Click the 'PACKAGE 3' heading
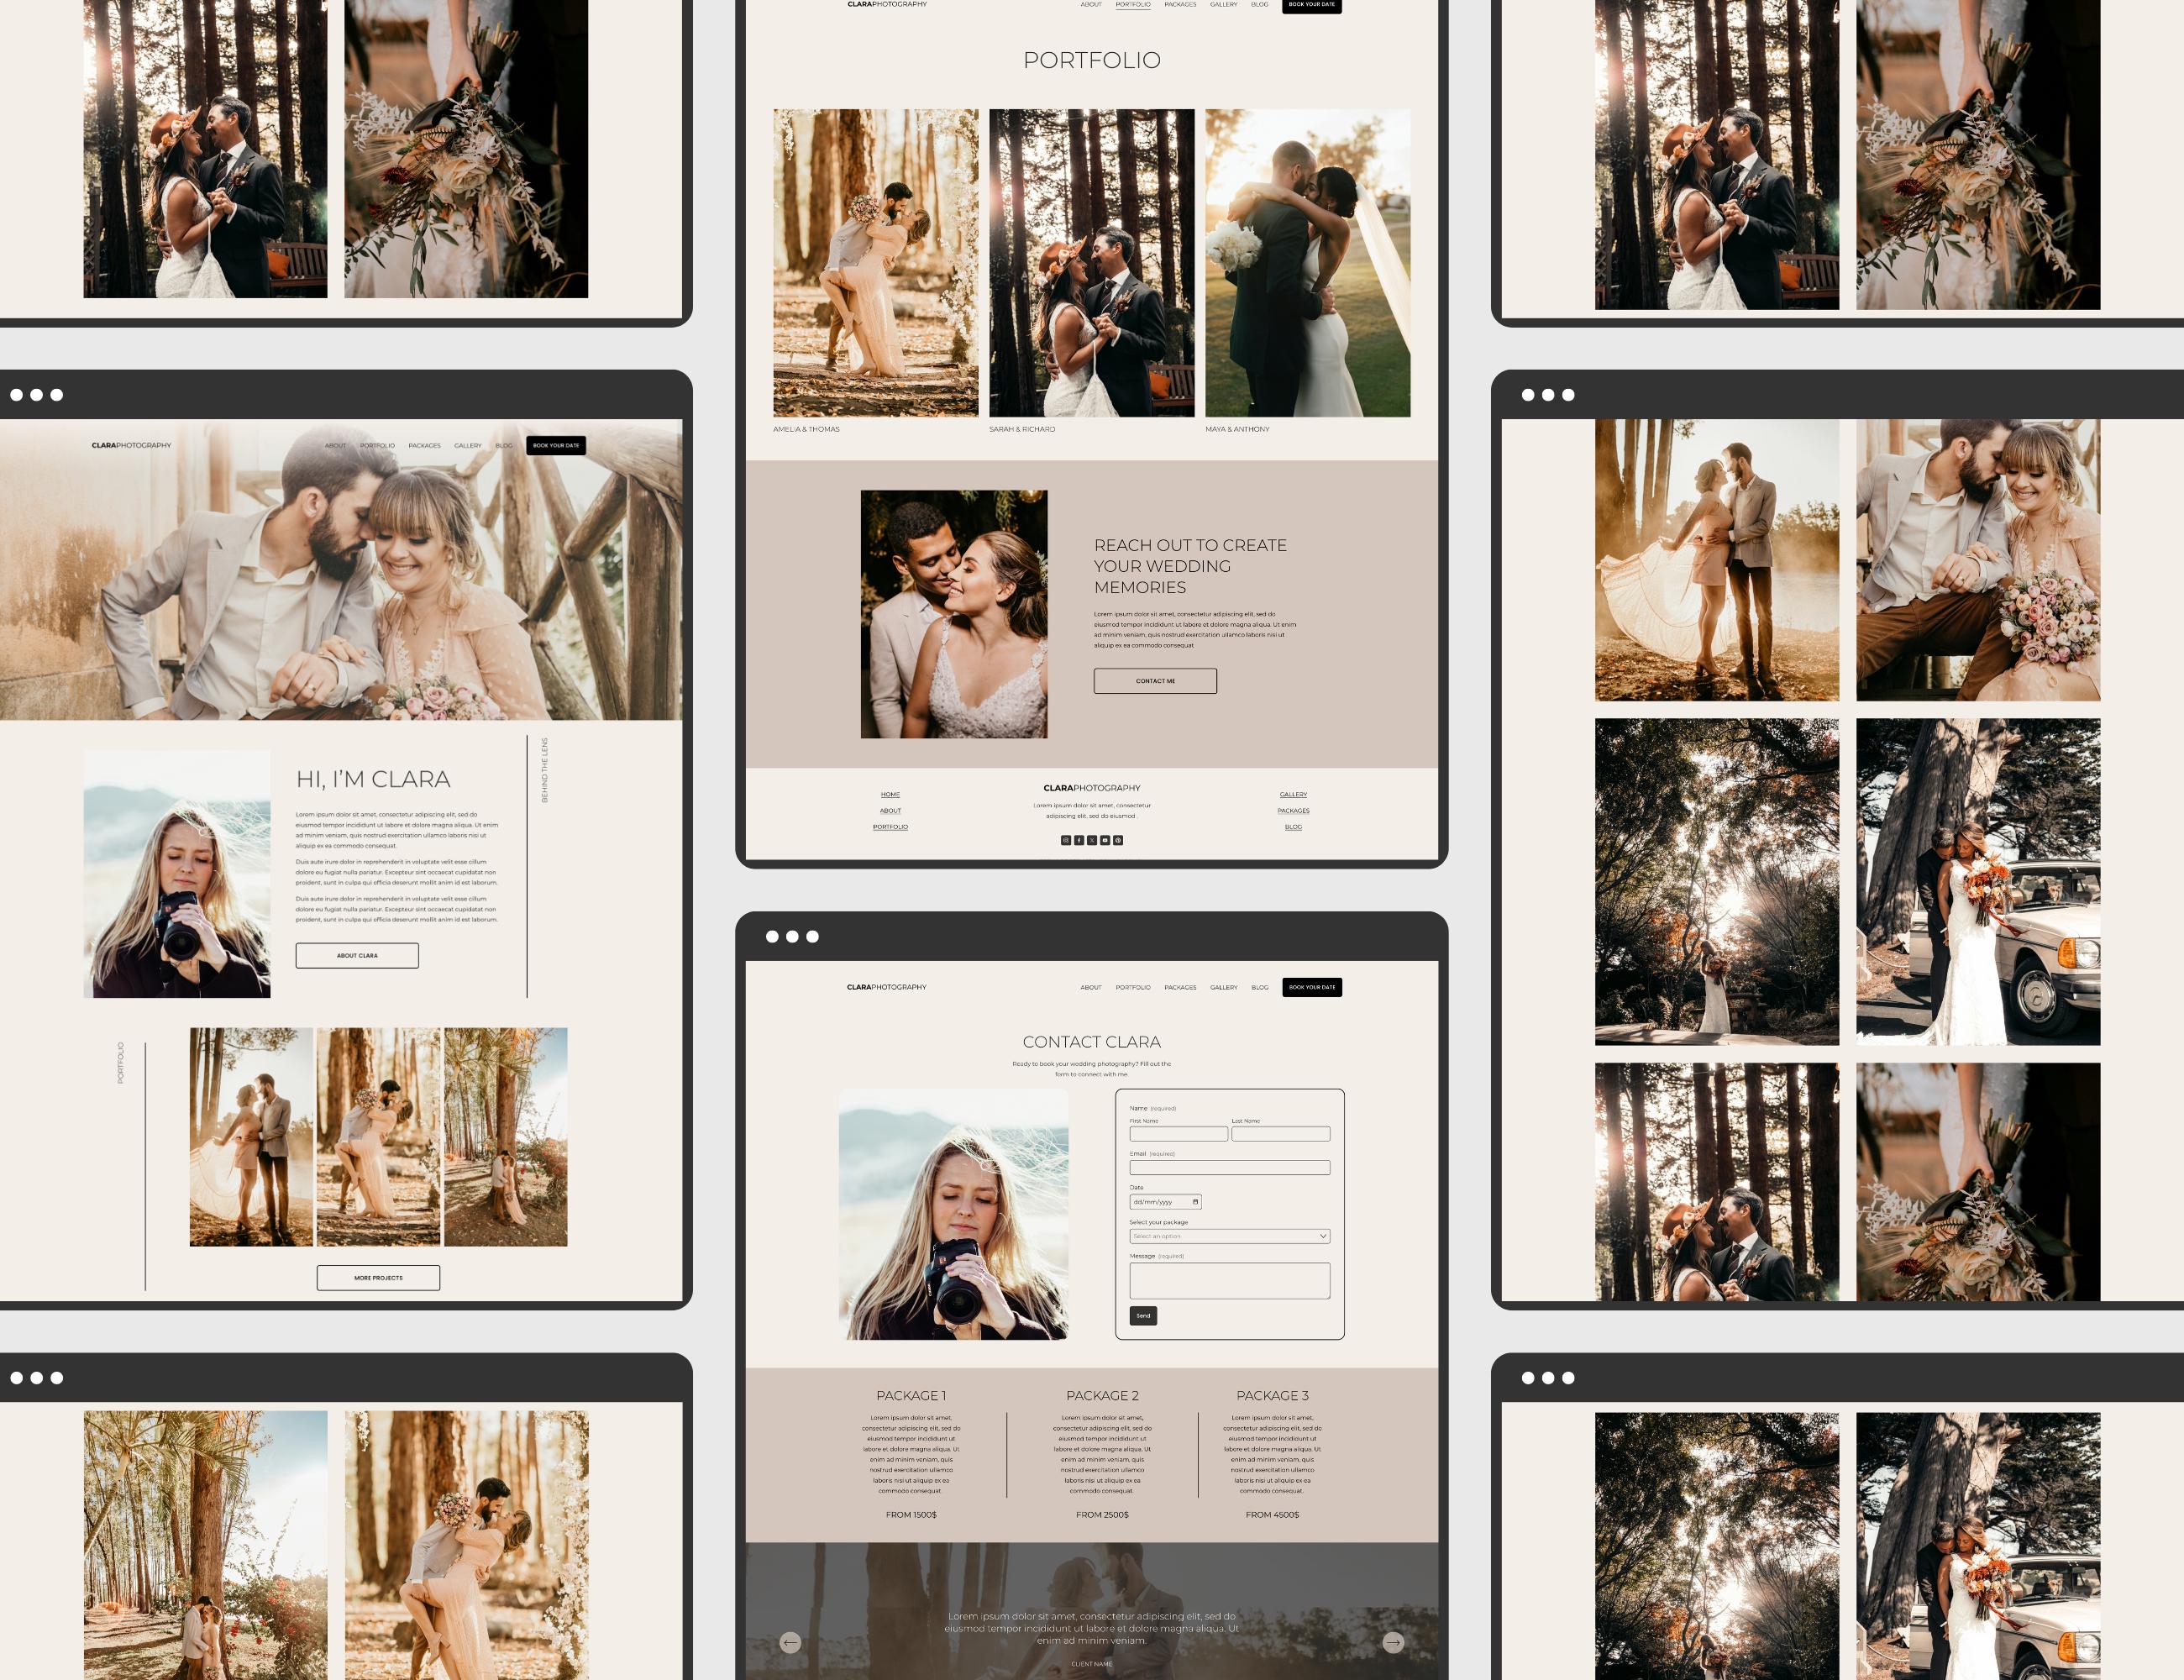 1272,1395
